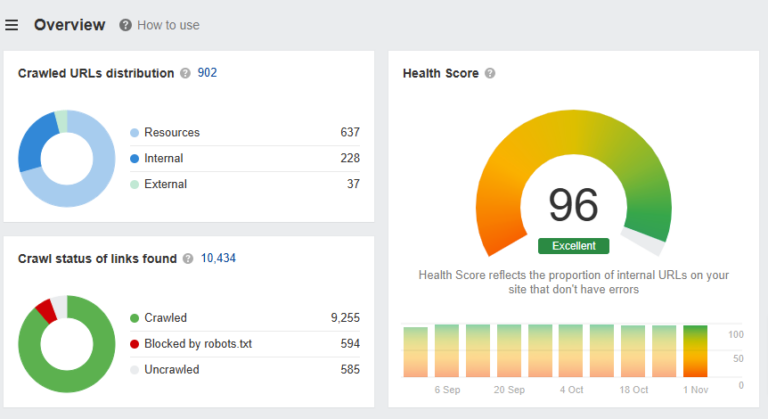Click the red Blocked by robots.txt dot
This screenshot has width=768, height=419.
click(135, 344)
